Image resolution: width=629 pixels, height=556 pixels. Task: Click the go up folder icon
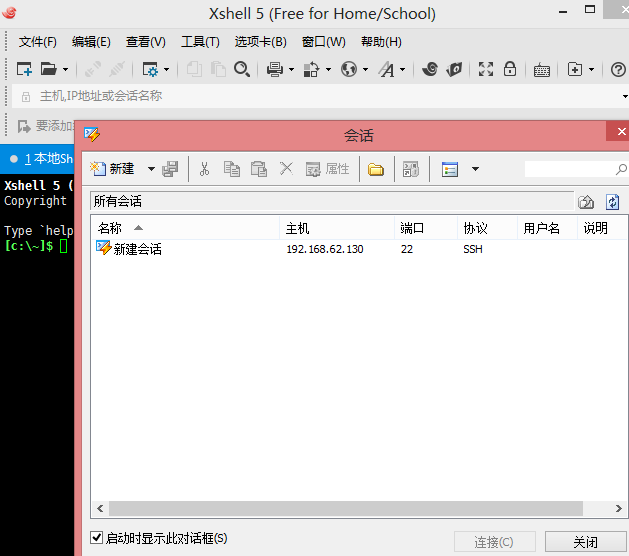586,202
